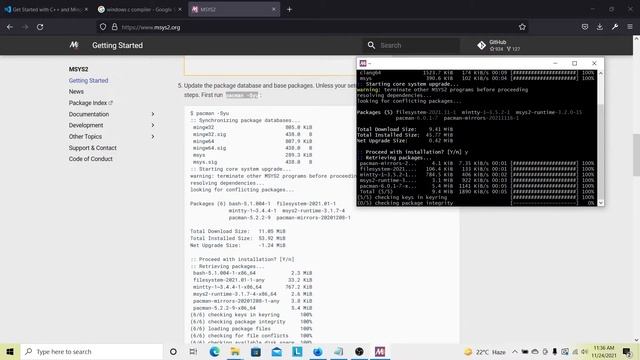Bookmark this page with the star icon
The image size is (640, 360).
coord(522,27)
